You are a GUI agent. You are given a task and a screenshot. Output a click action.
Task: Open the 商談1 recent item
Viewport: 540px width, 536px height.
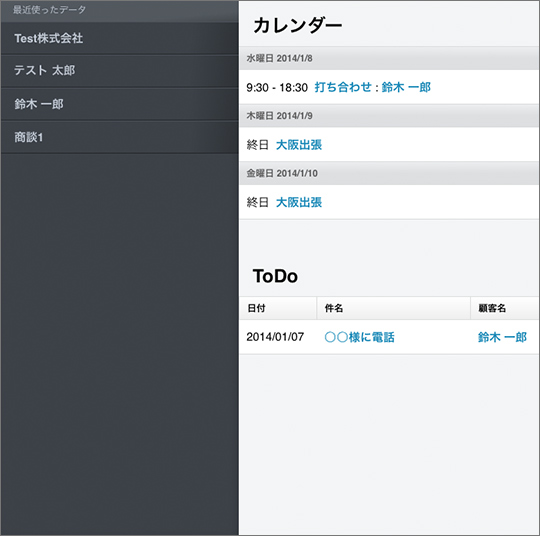[x=120, y=137]
